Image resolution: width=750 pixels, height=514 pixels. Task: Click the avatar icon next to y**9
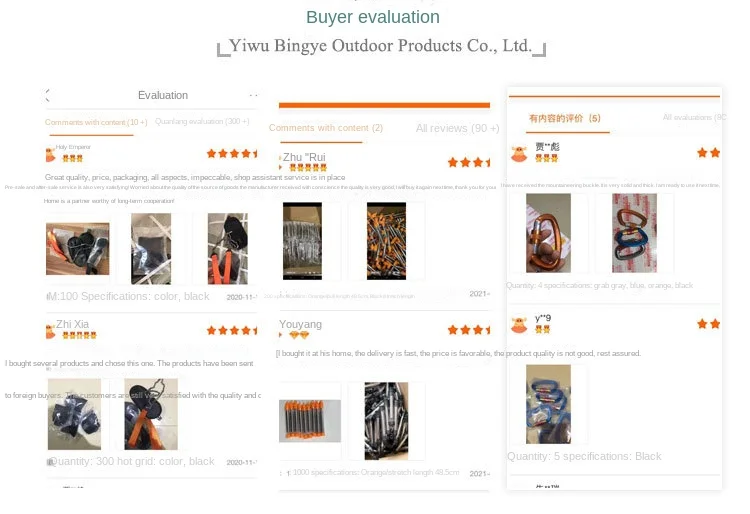click(x=519, y=325)
